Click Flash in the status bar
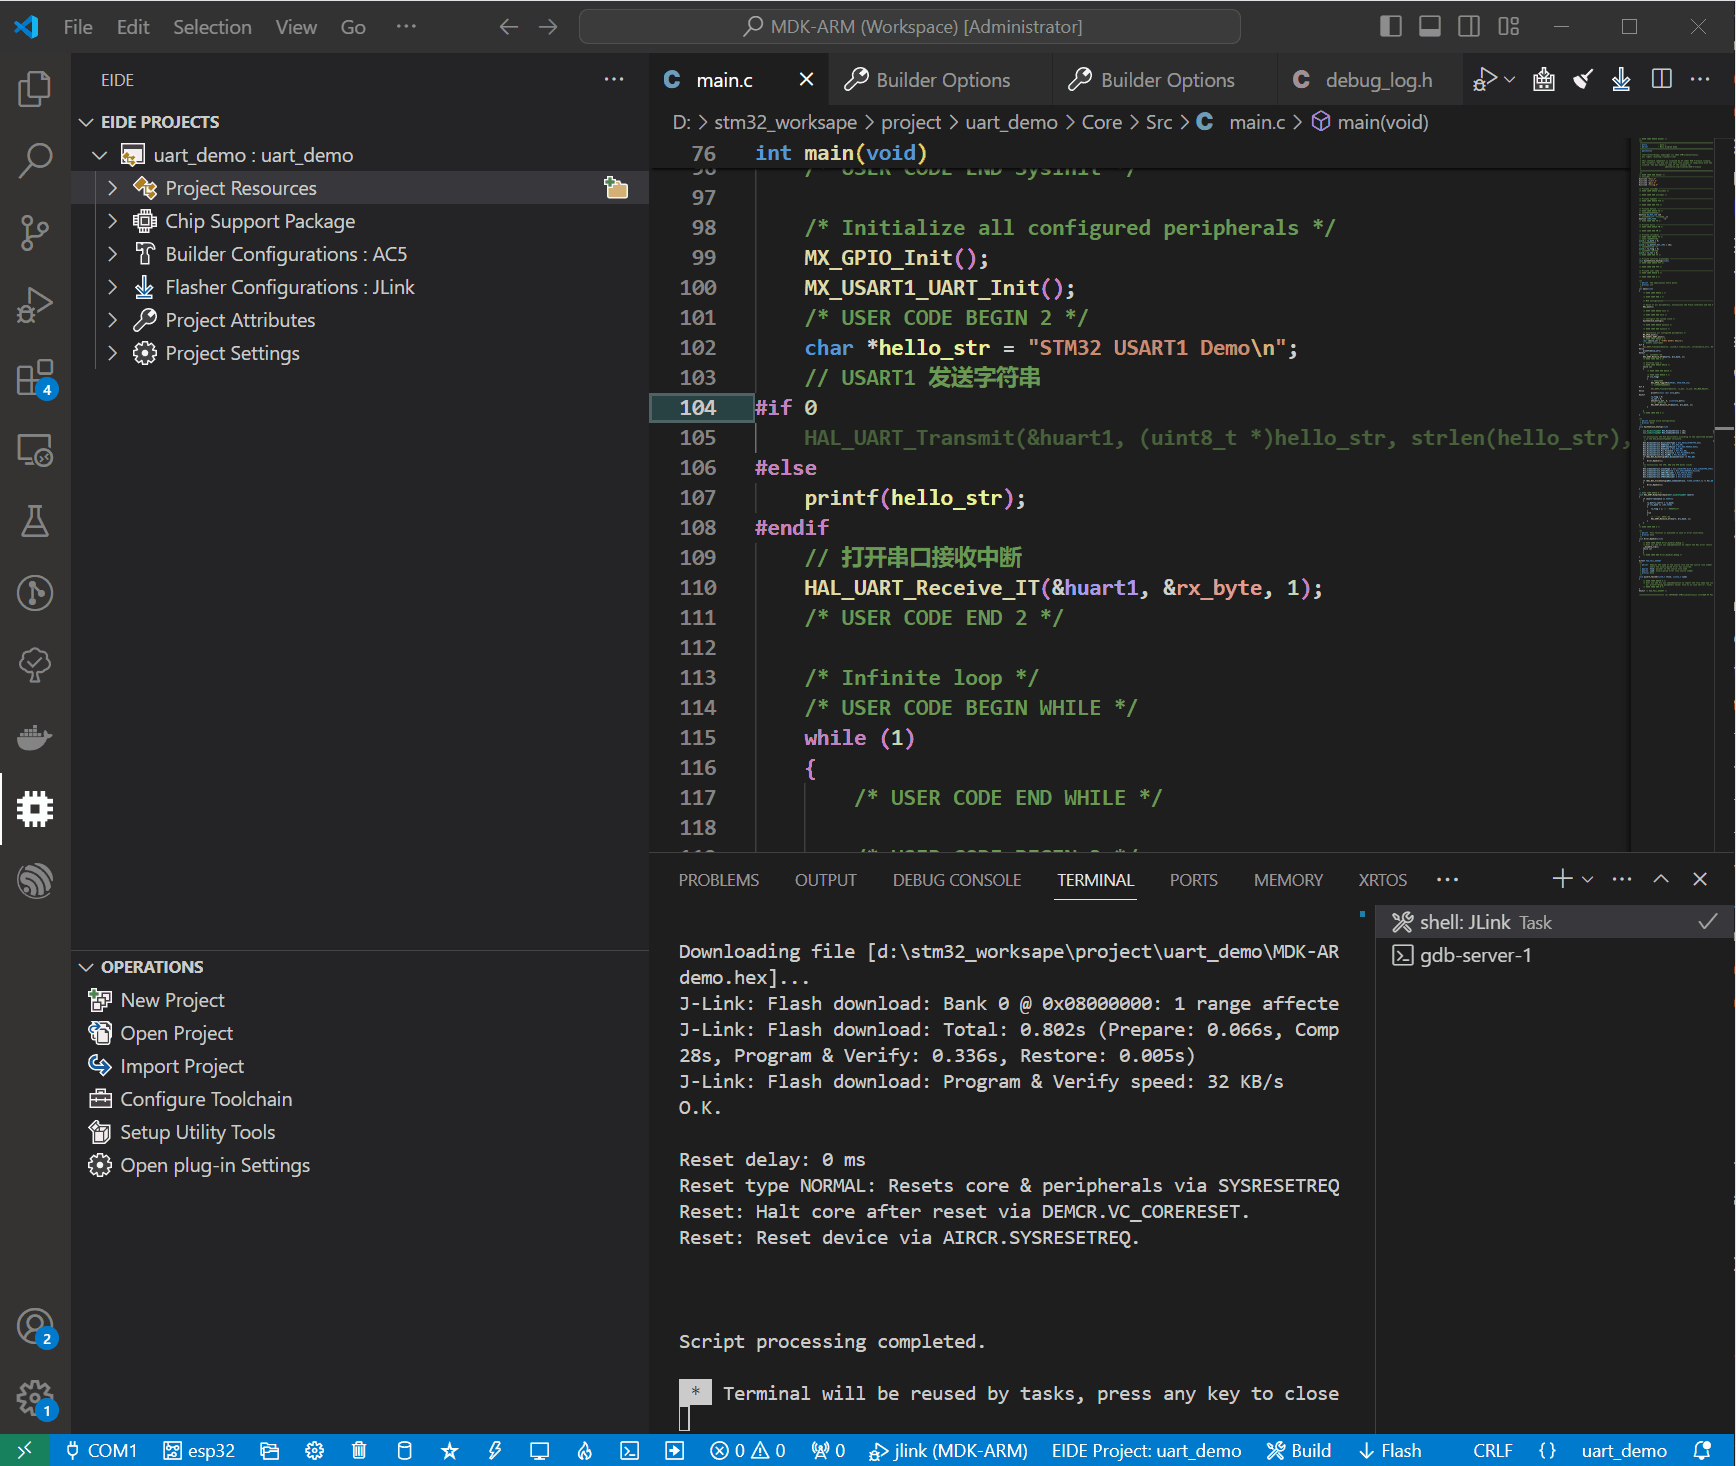1736x1466 pixels. pyautogui.click(x=1390, y=1451)
